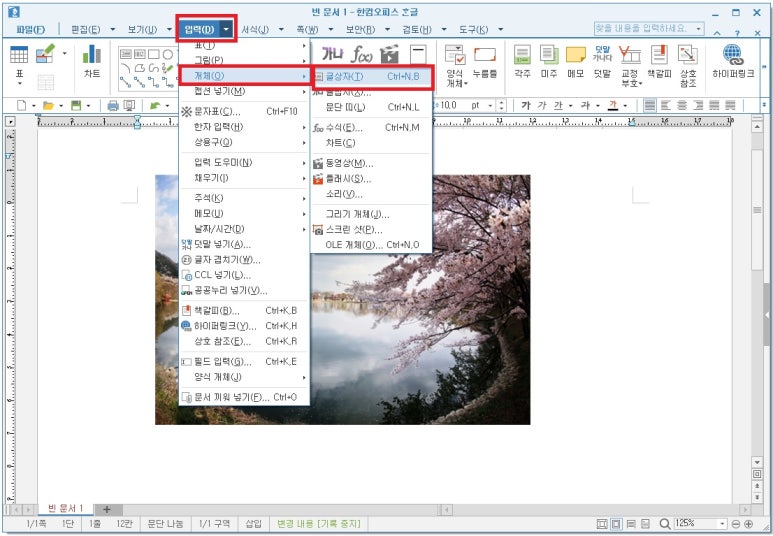The height and width of the screenshot is (536, 773).
Task: Open the 파일(F) menu
Action: 31,30
